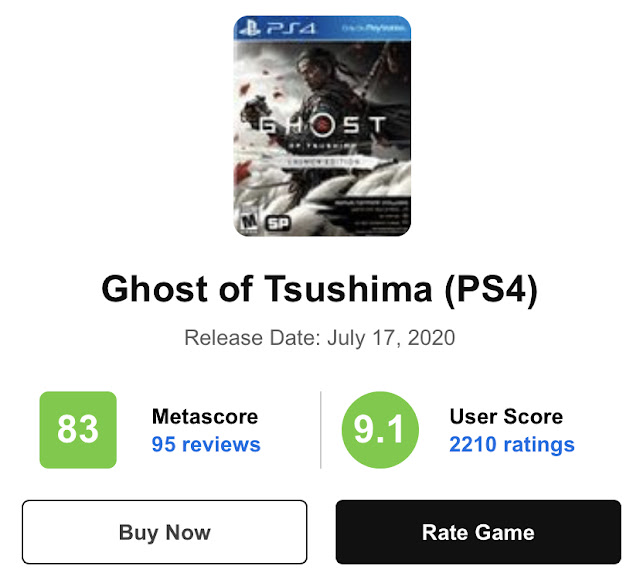The image size is (640, 587).
Task: Click the green Metascore 83 badge
Action: point(78,430)
